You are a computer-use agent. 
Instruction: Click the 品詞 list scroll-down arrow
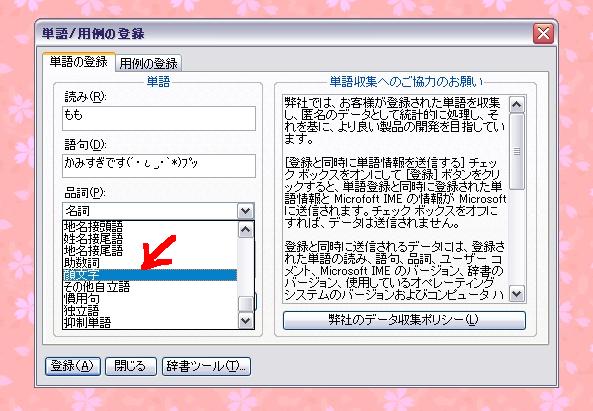pos(246,321)
